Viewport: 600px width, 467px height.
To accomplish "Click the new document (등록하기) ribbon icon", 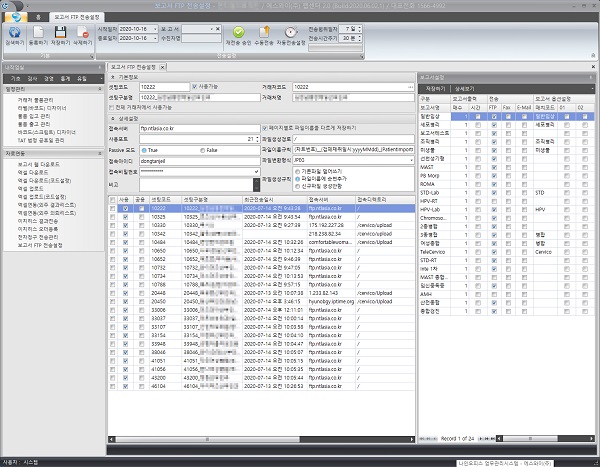I will coord(38,33).
